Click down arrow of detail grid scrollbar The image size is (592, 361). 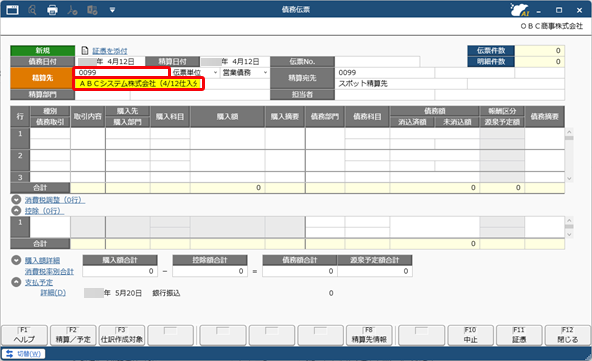[x=569, y=179]
